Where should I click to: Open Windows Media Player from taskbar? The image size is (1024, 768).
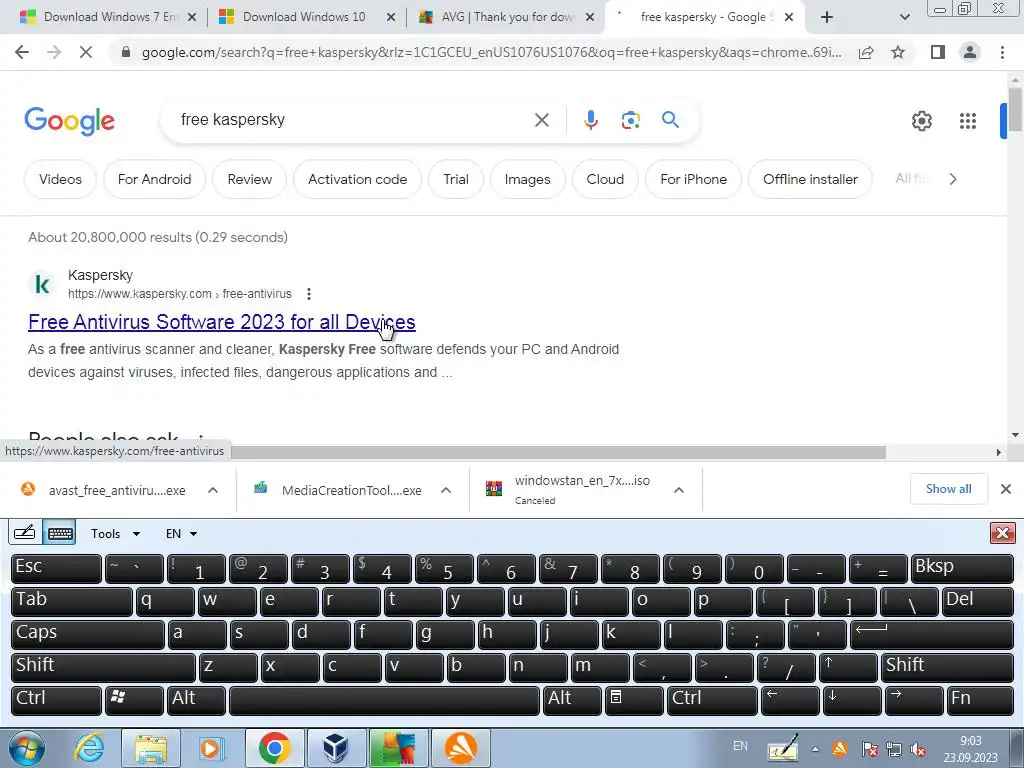(212, 748)
